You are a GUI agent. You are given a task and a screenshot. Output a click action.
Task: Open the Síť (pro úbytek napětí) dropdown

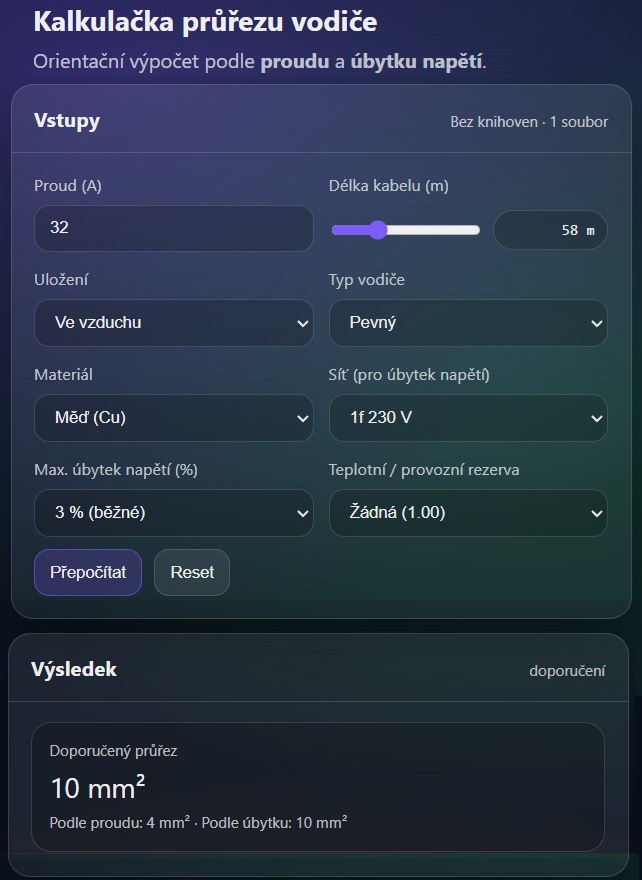tap(468, 418)
